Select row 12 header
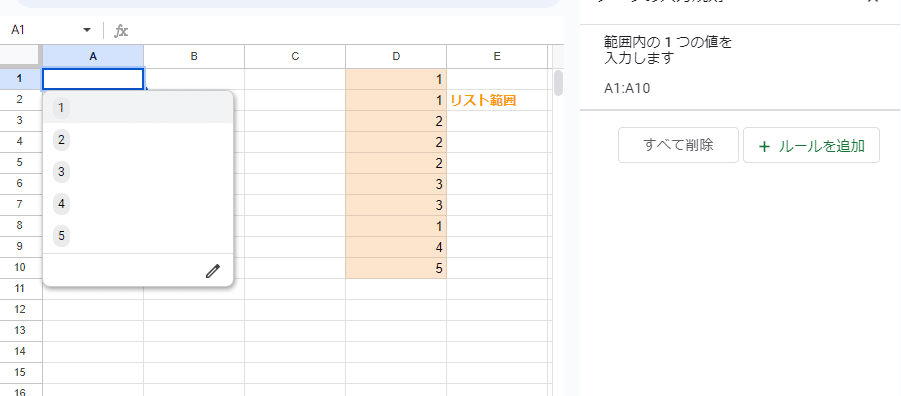 pos(21,310)
